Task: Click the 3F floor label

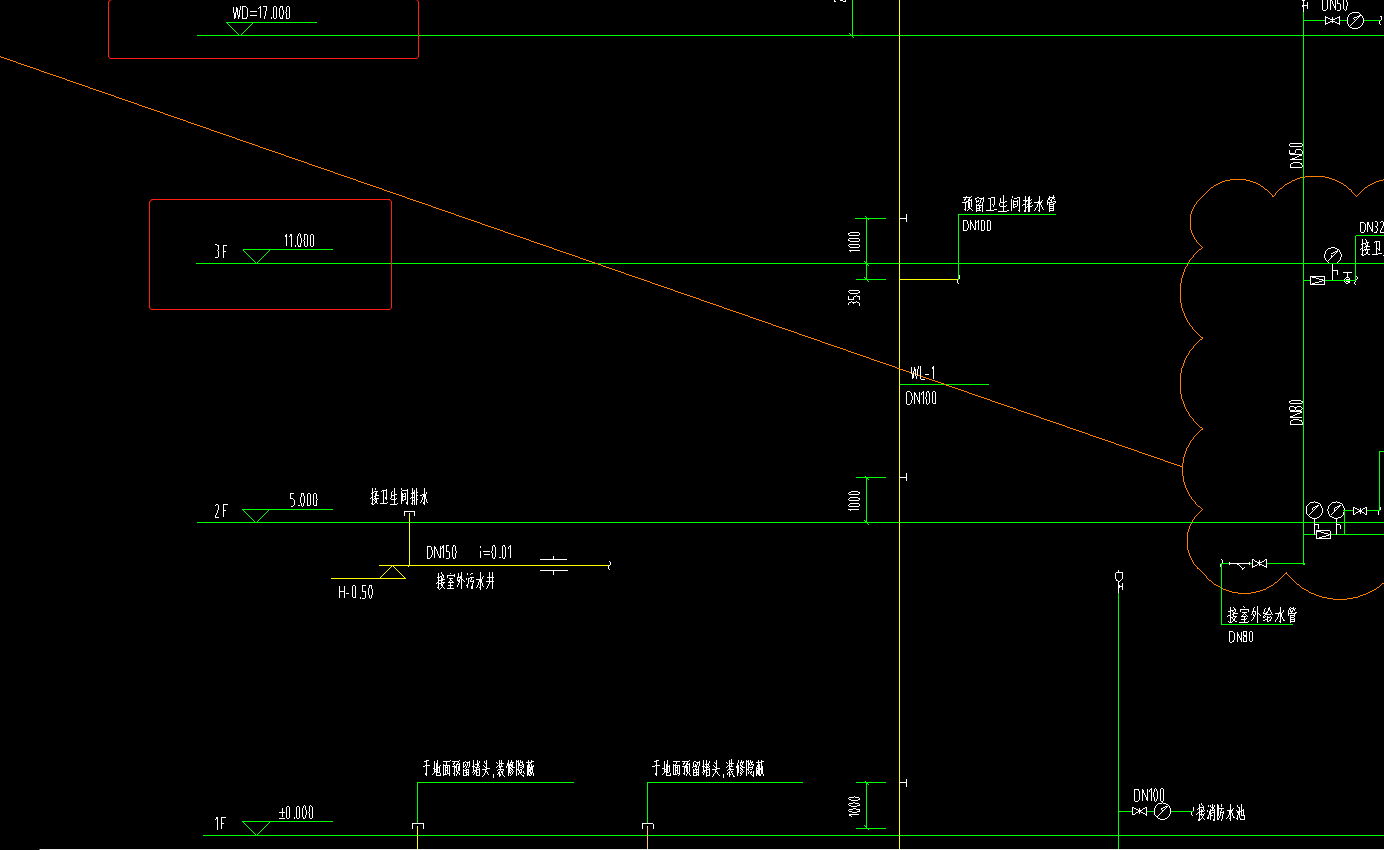Action: pos(221,253)
